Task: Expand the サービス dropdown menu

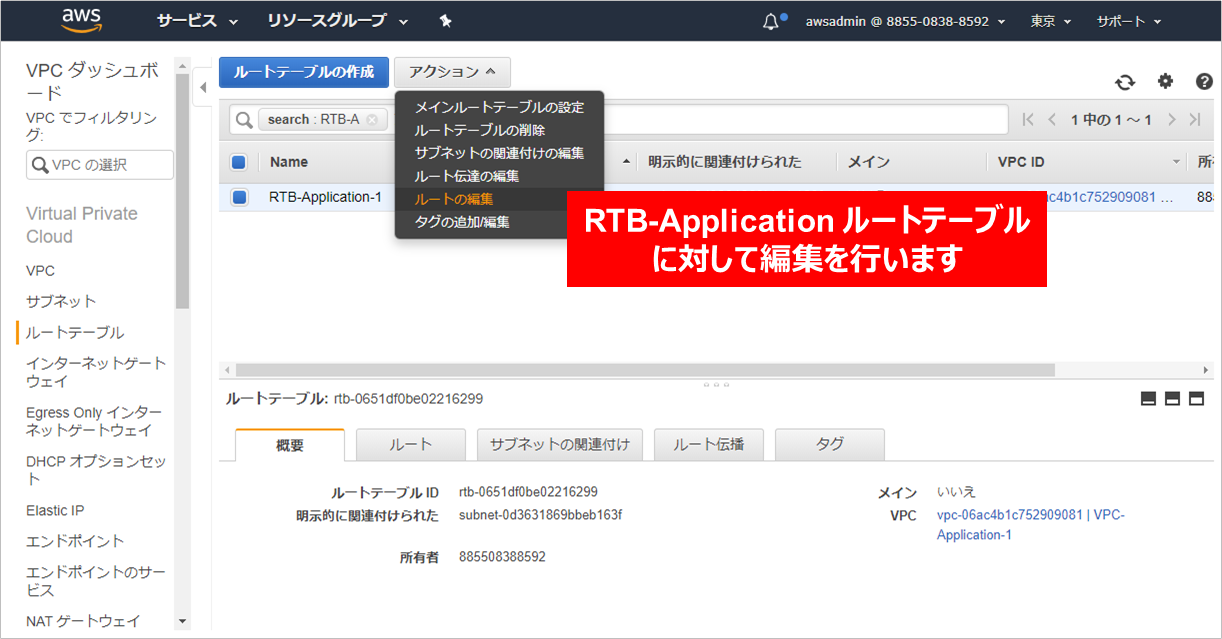Action: (x=197, y=21)
